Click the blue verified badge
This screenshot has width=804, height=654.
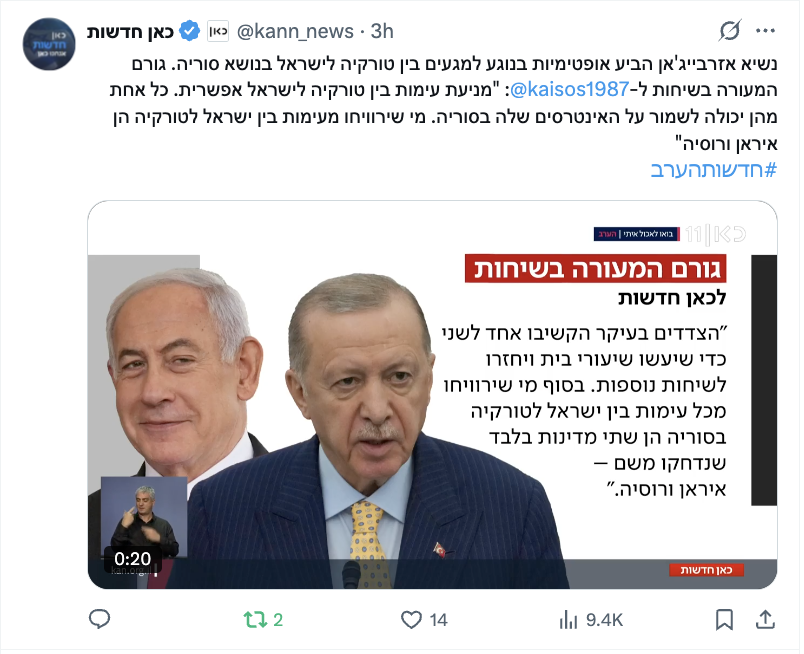coord(190,31)
